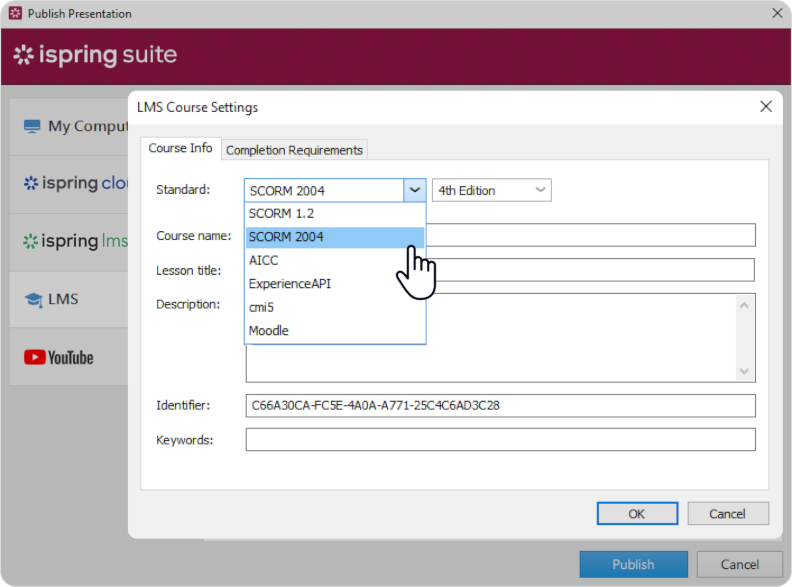Click the iSpring Cloud asterisk icon
The image size is (792, 587).
coord(31,183)
